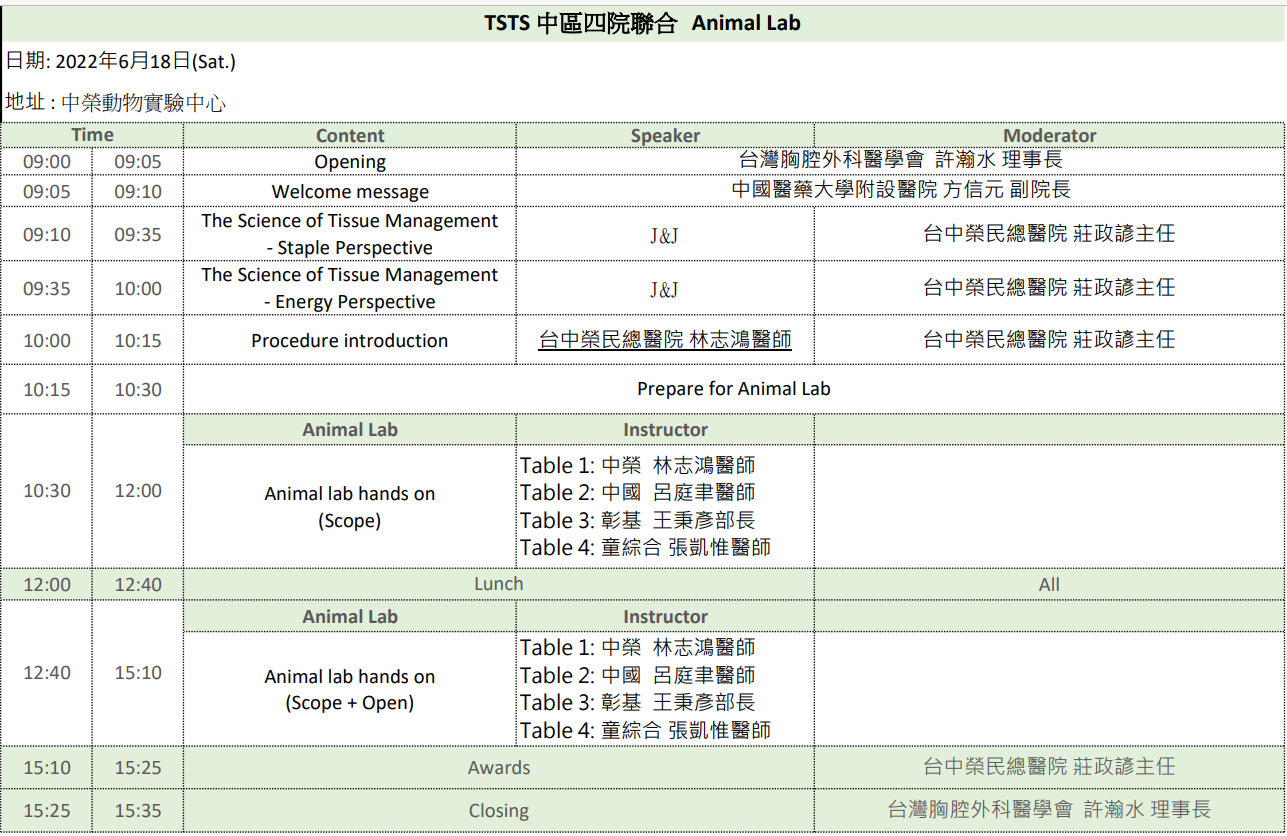Select the Closing cell
The width and height of the screenshot is (1287, 836).
click(499, 811)
